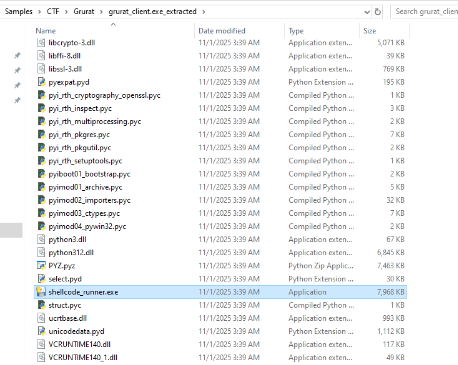Click the pyi_rth_pkgutil.pyc file icon
The image size is (458, 365).
[41, 148]
